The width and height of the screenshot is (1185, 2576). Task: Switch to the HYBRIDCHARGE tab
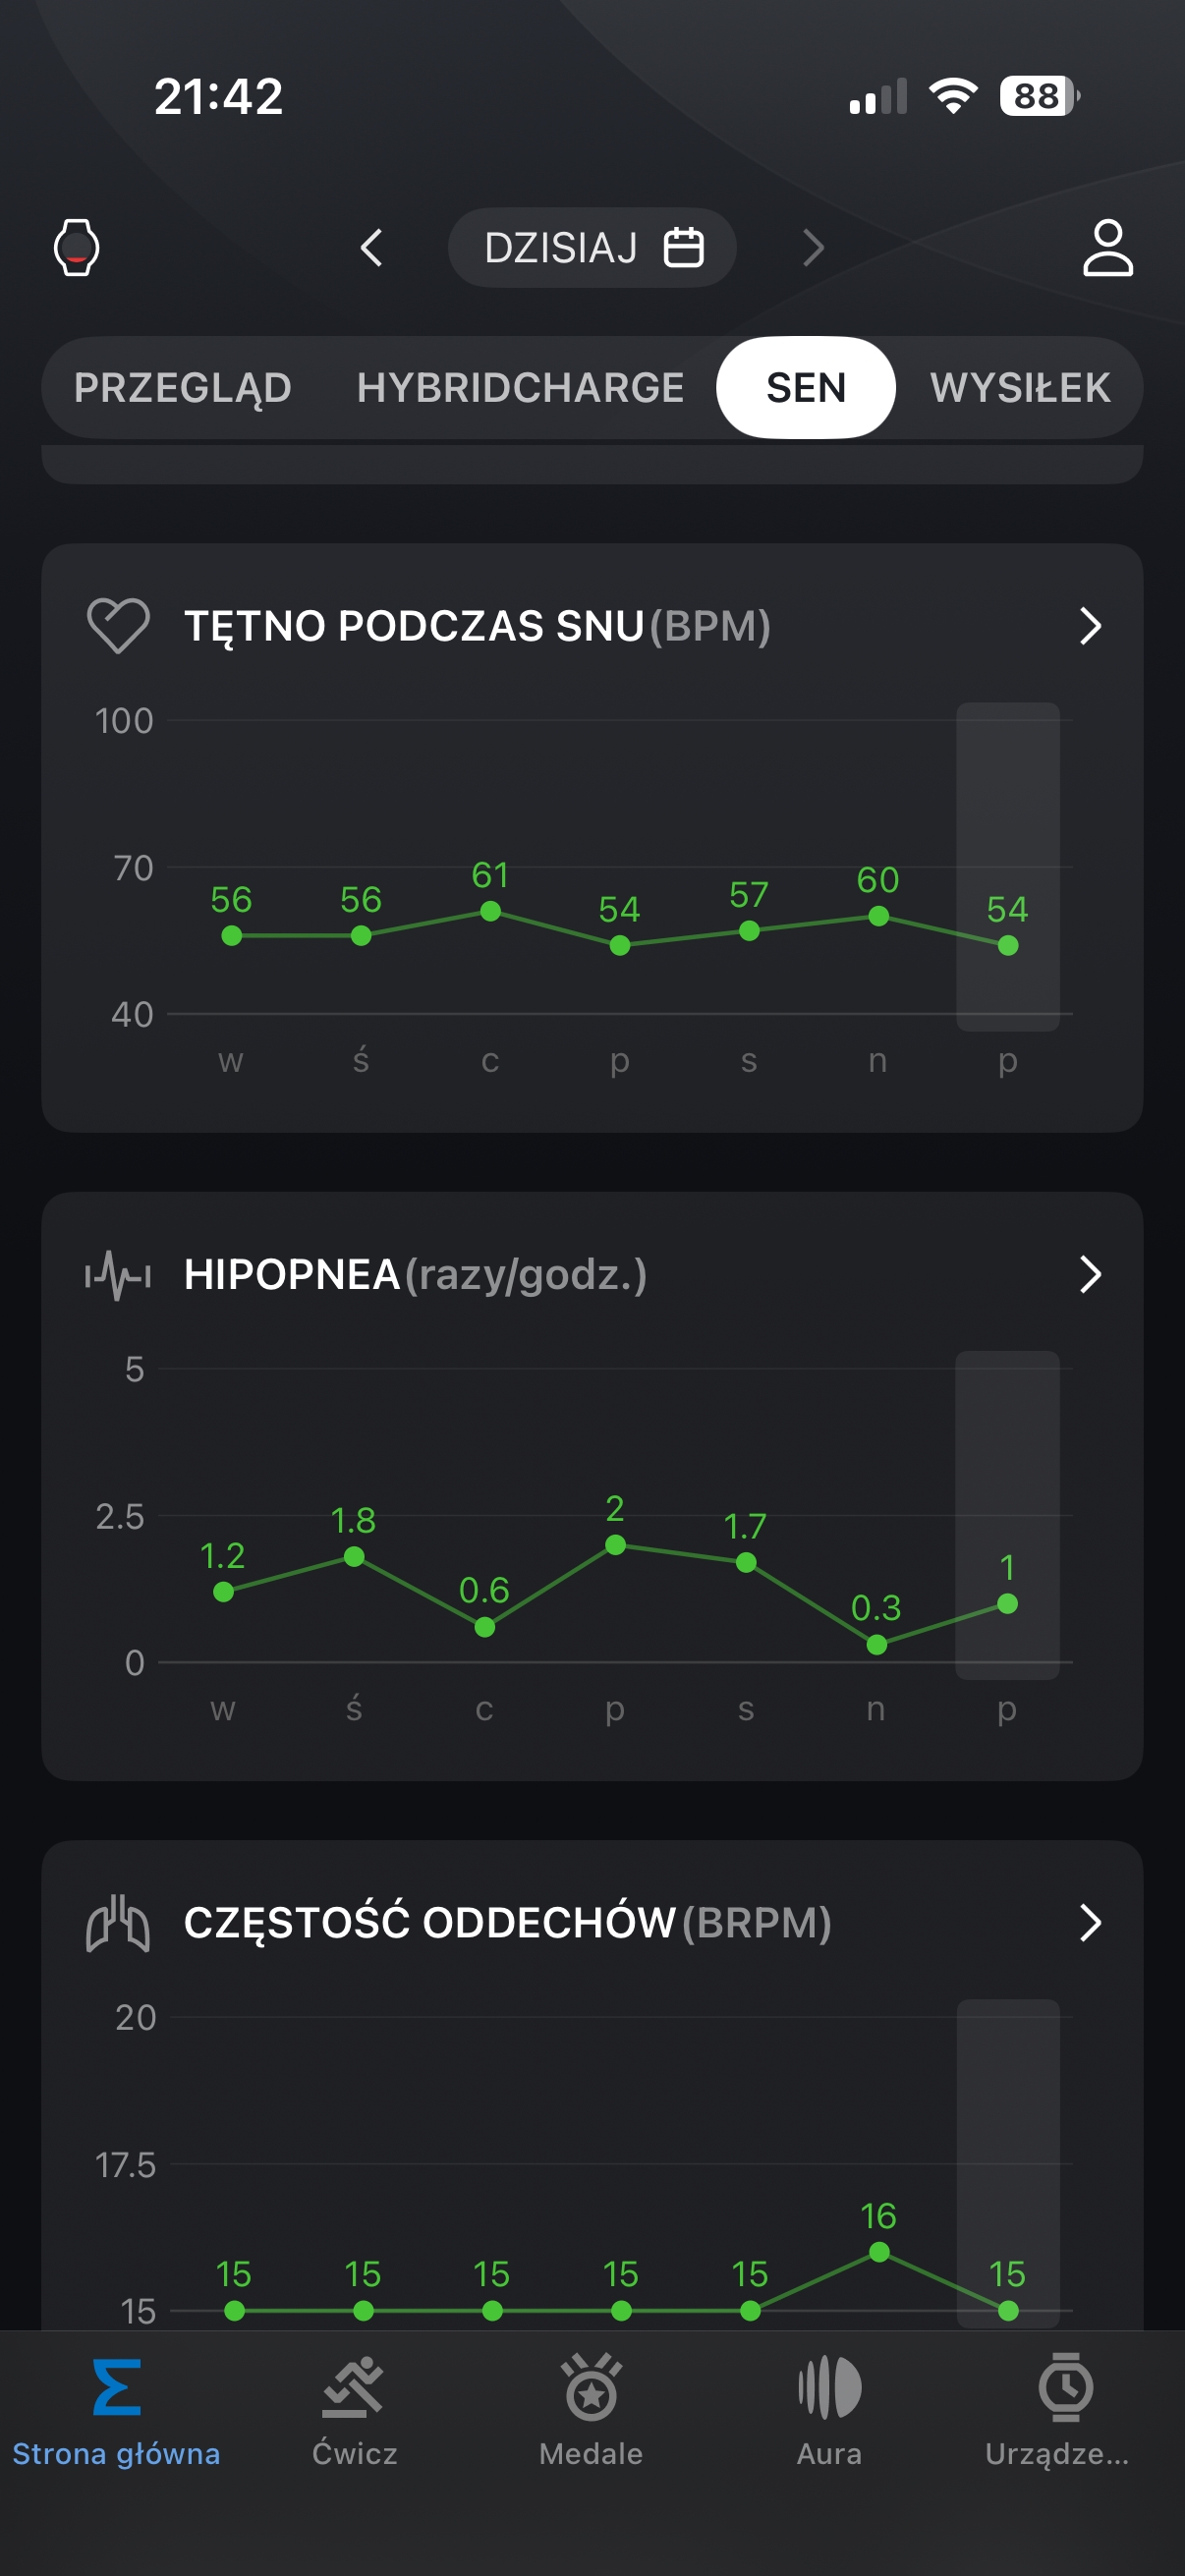520,388
